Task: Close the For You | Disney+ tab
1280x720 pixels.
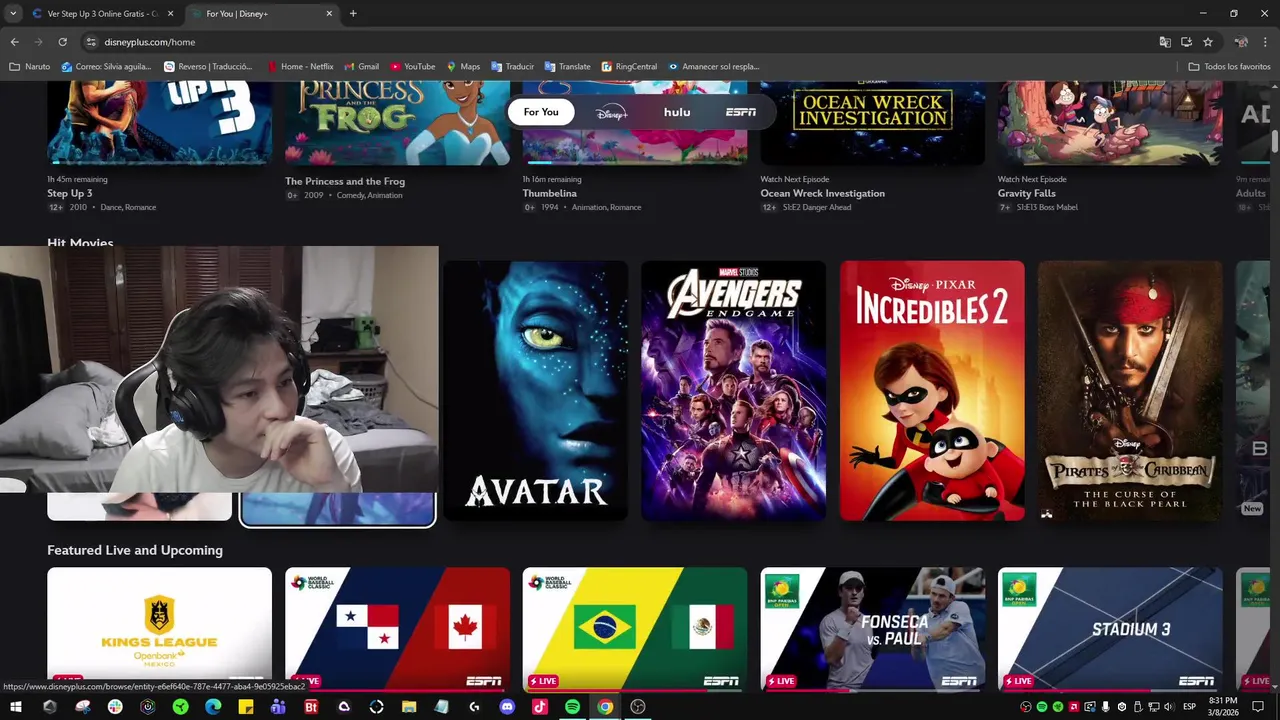Action: (329, 13)
